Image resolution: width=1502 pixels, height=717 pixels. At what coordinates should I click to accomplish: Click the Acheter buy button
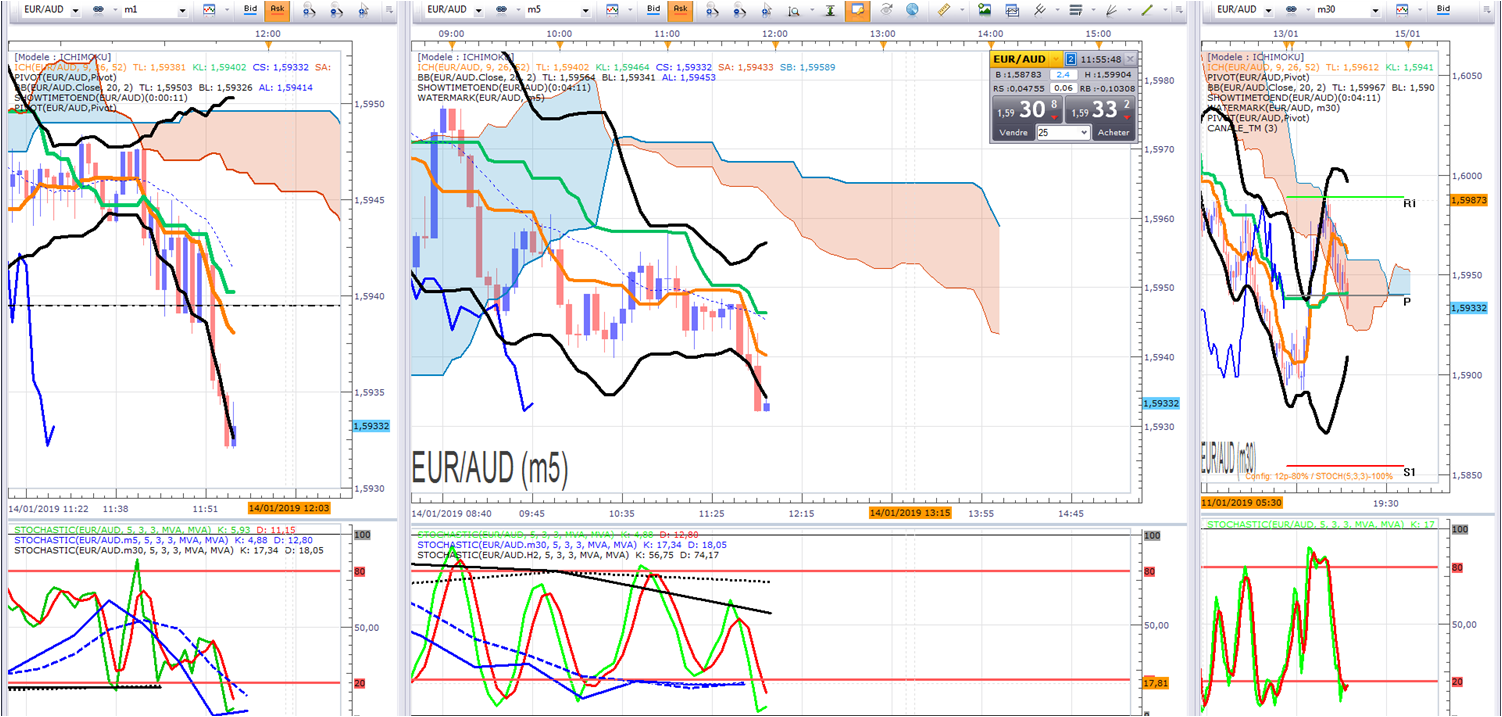pos(1114,132)
